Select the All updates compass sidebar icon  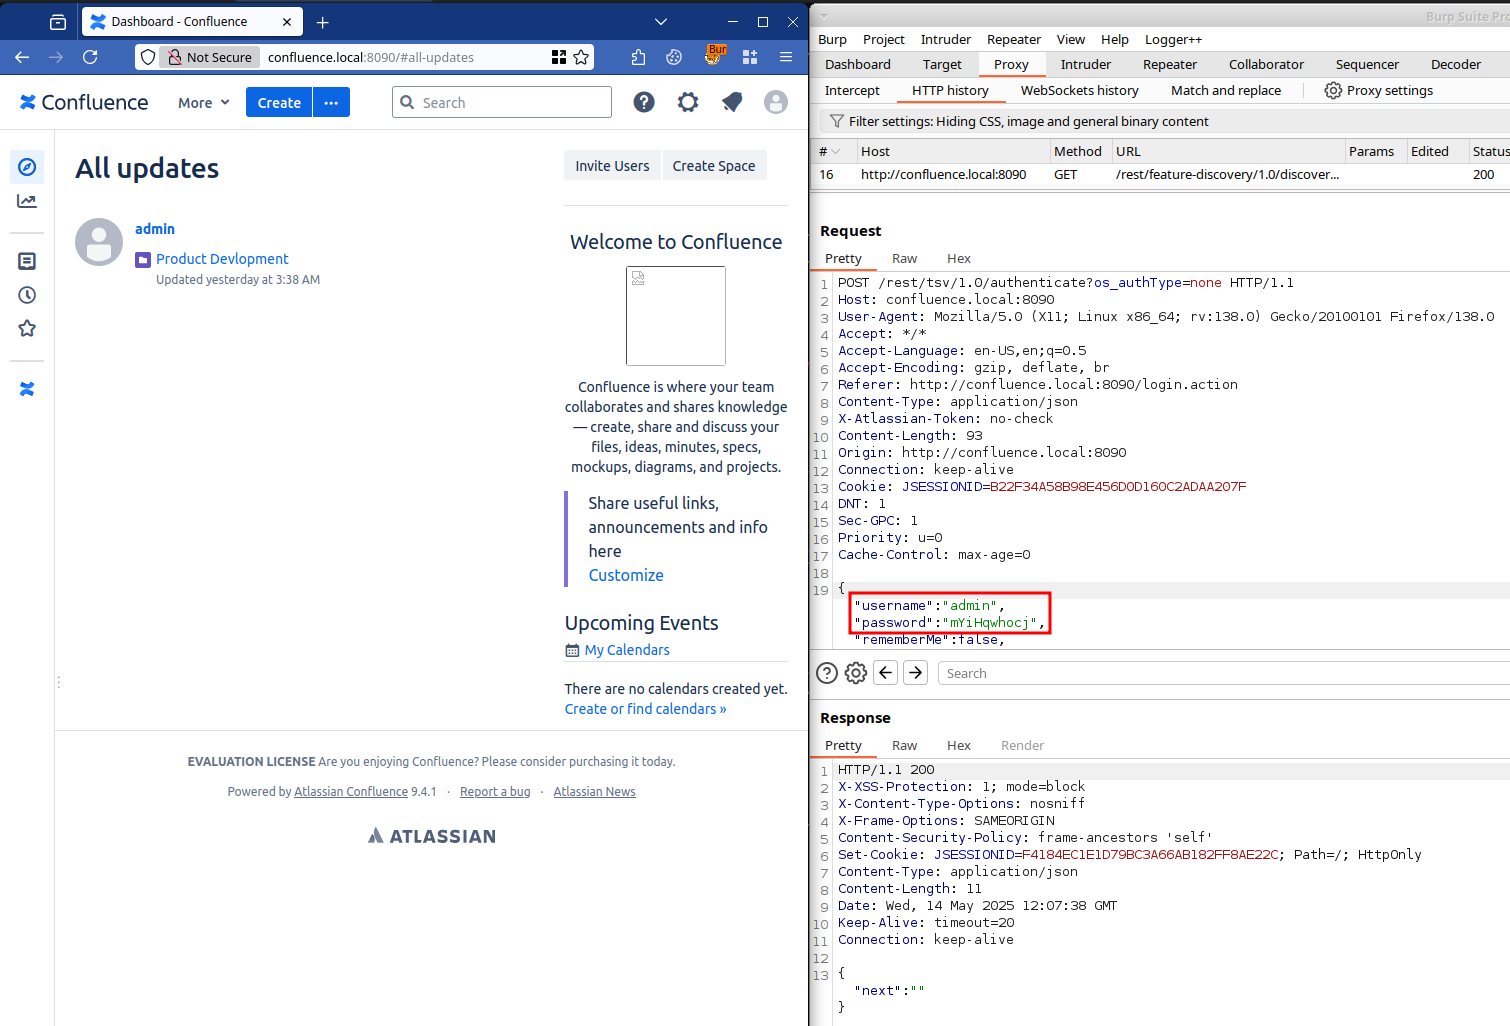point(27,167)
